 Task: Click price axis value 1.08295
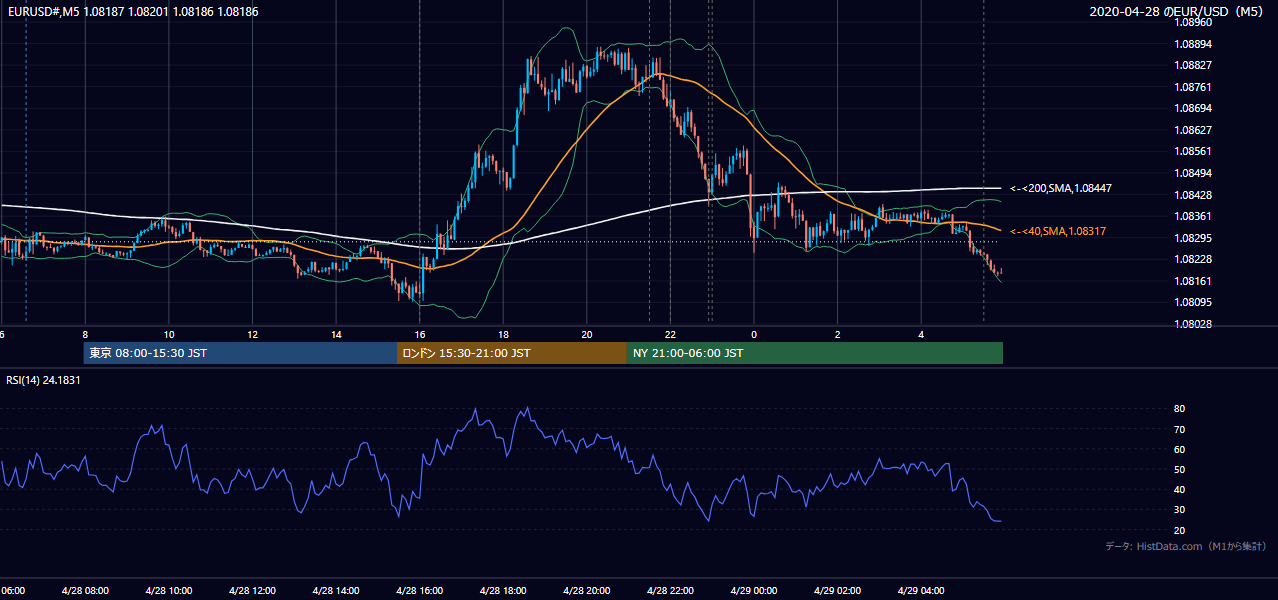click(1193, 237)
